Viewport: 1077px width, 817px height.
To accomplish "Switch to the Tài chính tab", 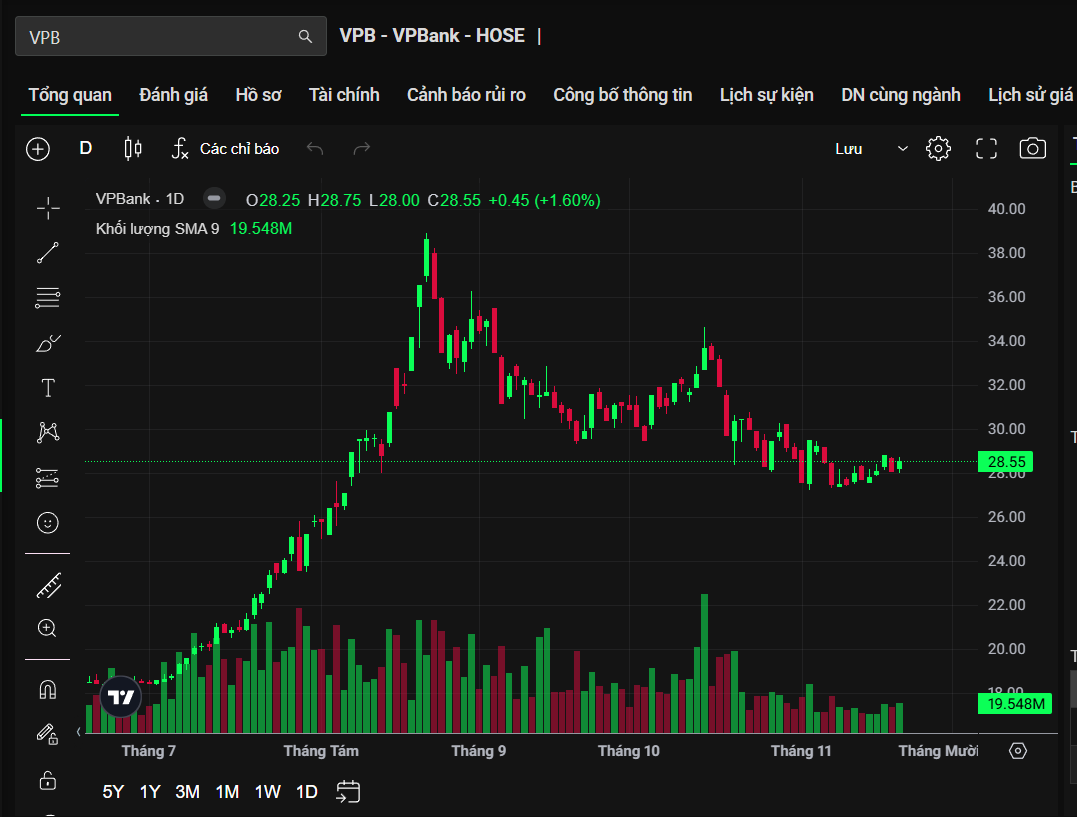I will (344, 95).
